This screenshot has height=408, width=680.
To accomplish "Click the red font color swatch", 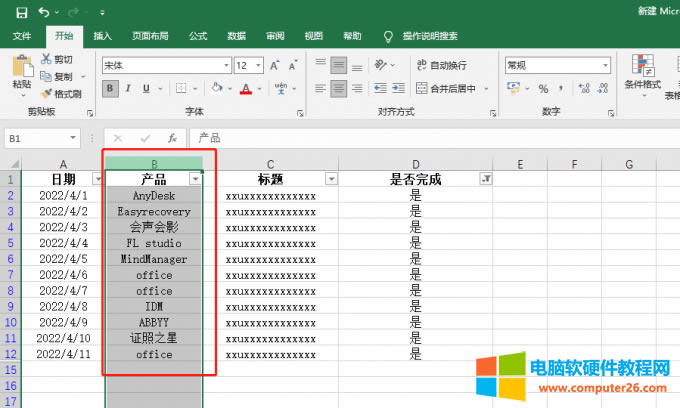I will [246, 89].
